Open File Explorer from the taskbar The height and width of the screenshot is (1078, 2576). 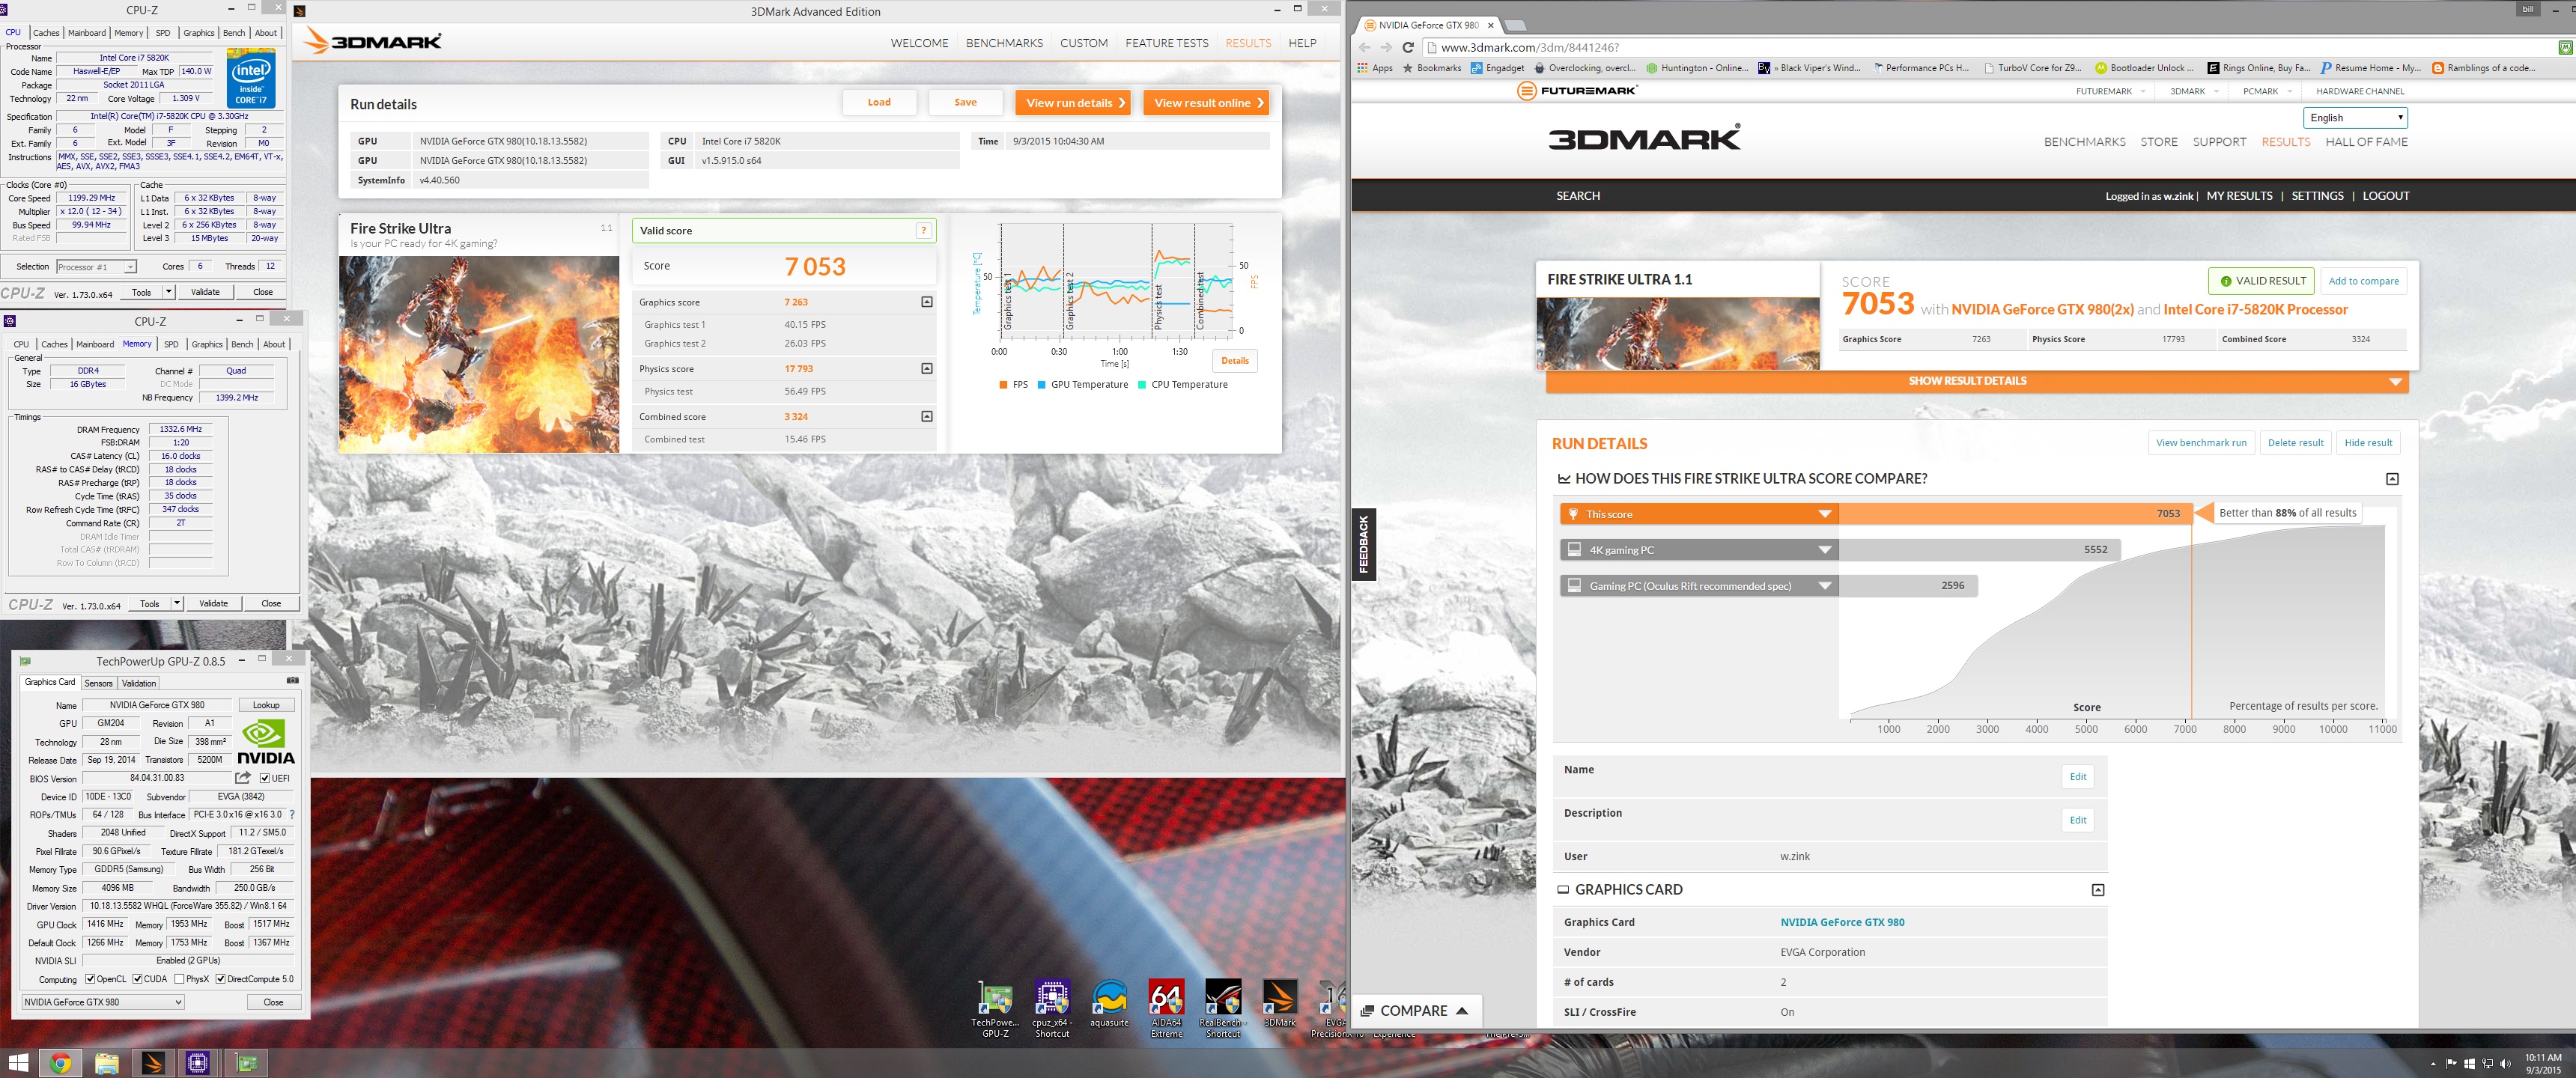pos(106,1063)
